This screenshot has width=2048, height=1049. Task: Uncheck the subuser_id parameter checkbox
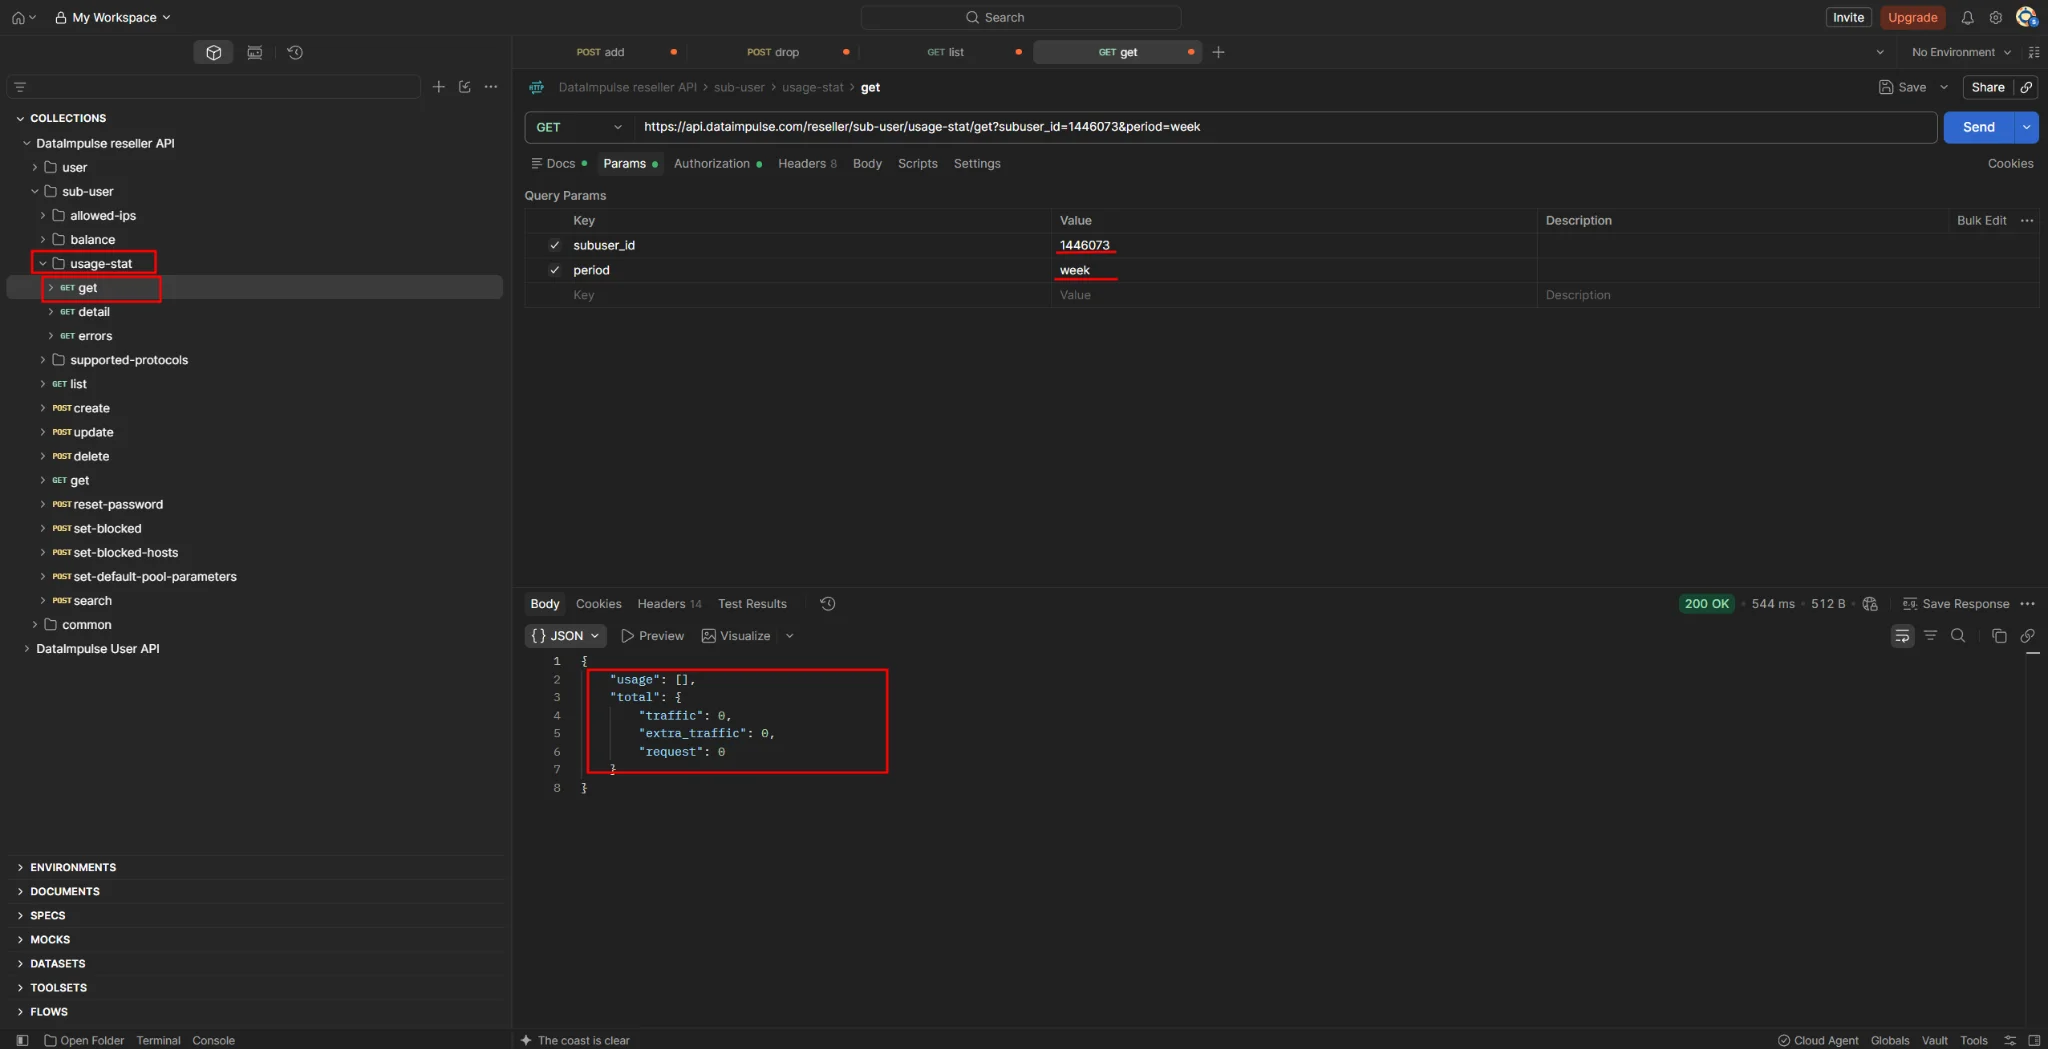(554, 245)
